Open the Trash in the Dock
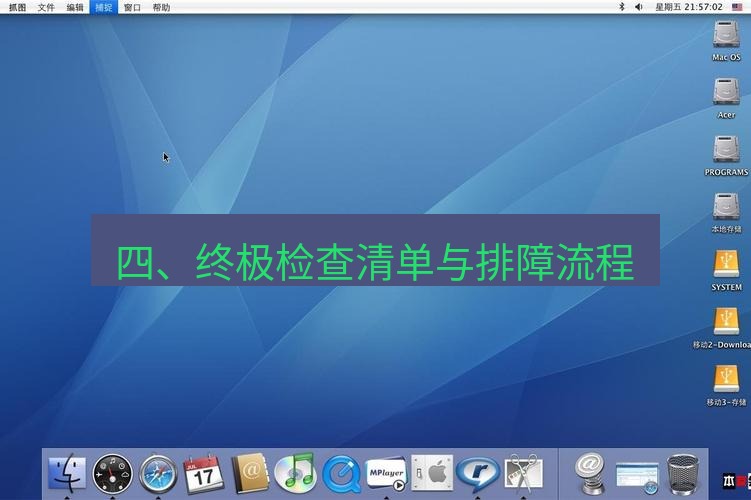751x500 pixels. click(683, 475)
